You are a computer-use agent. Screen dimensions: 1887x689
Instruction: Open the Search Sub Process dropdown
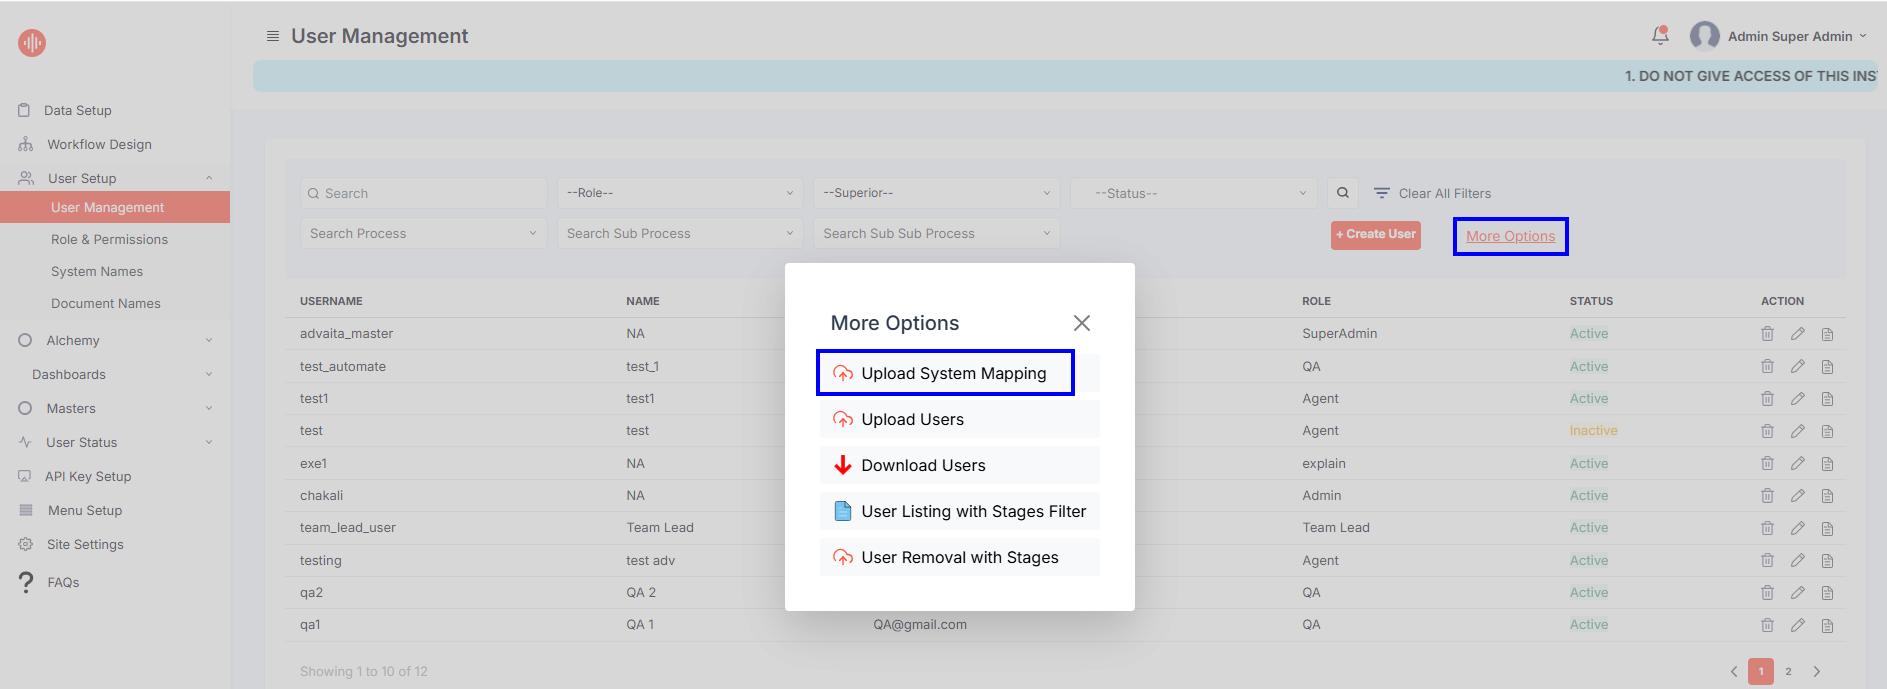tap(680, 233)
